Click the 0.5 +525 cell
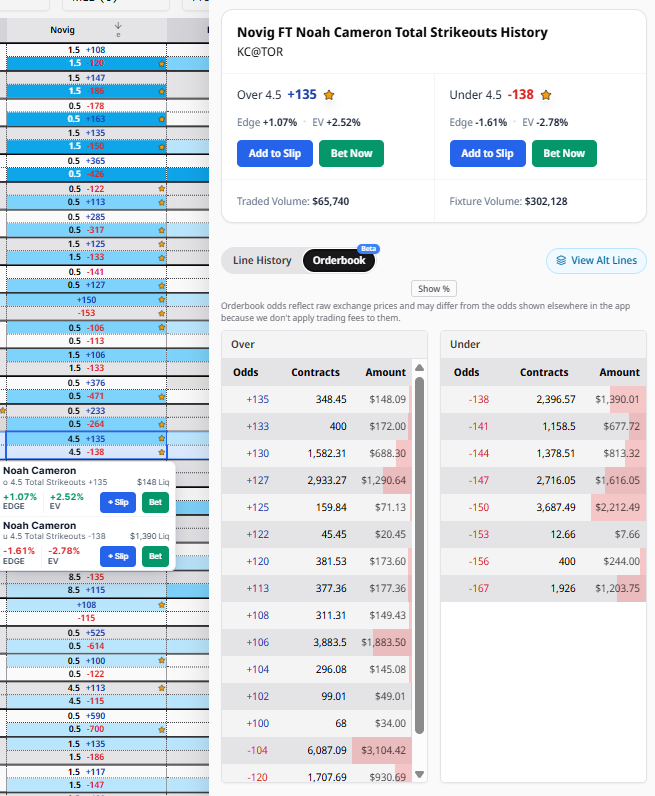This screenshot has height=796, width=655. (x=86, y=633)
